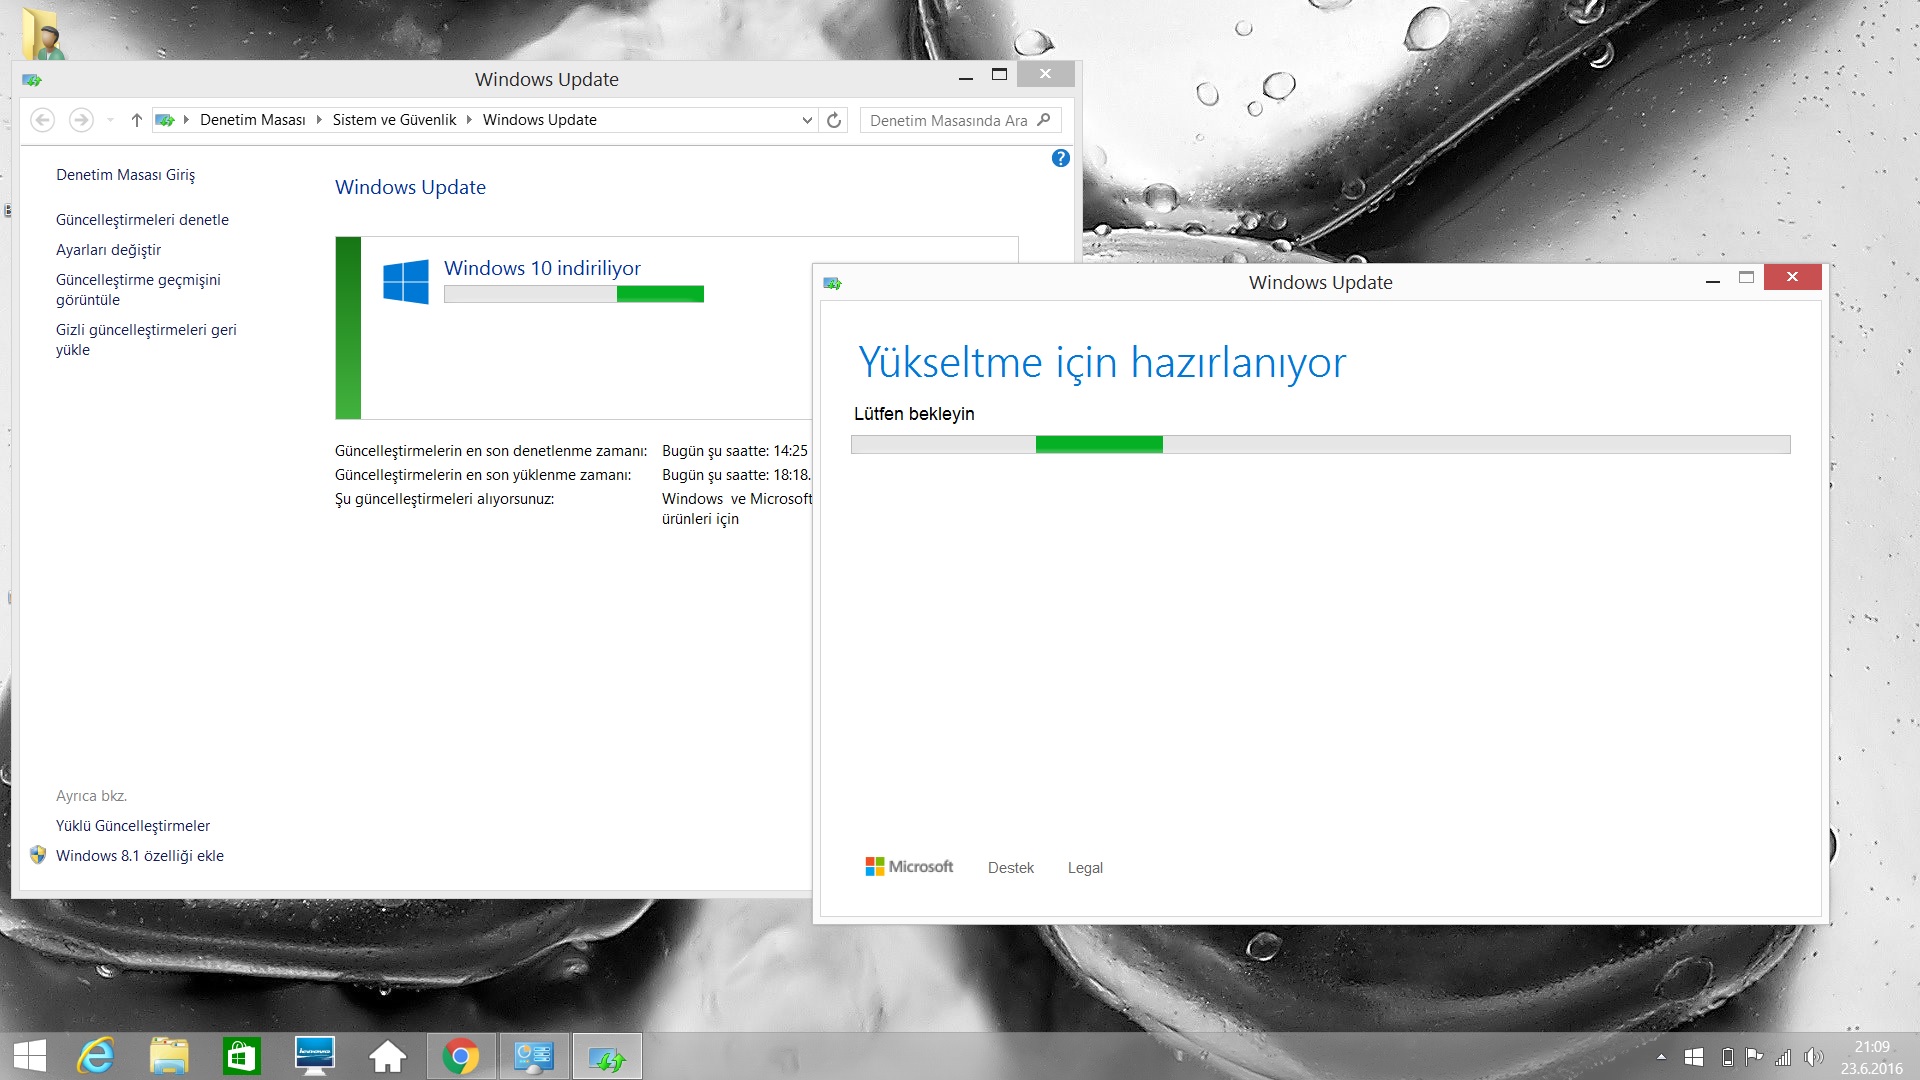
Task: Expand chevron after 'Sistem ve Güvenlik' breadcrumb
Action: pos(469,120)
